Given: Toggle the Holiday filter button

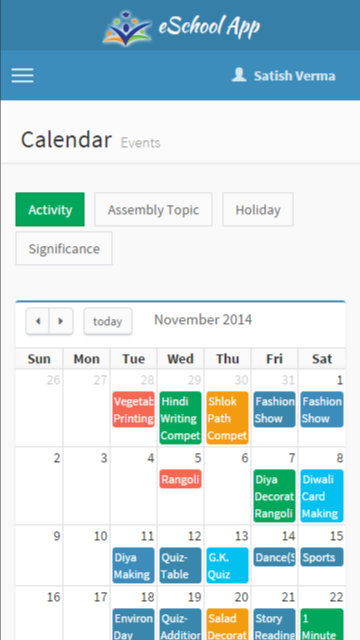Looking at the screenshot, I should (258, 209).
